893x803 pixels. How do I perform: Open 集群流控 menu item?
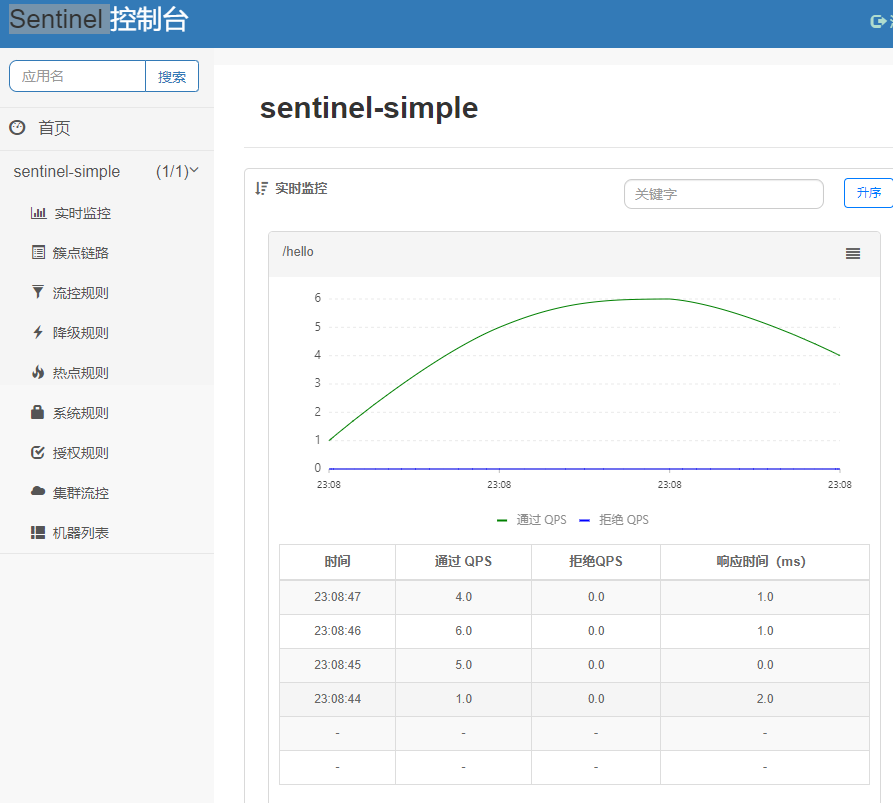81,493
